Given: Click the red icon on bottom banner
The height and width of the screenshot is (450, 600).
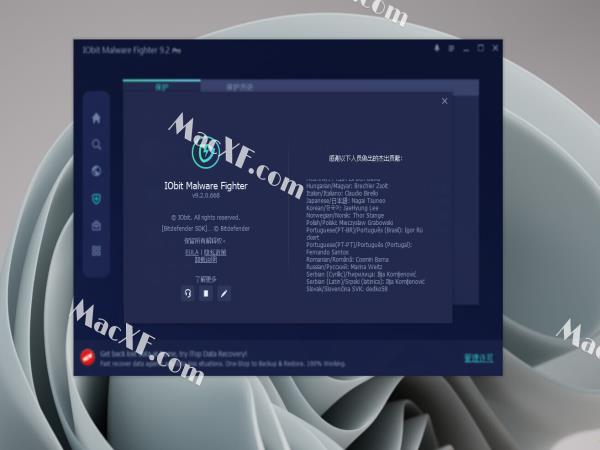Looking at the screenshot, I should tap(88, 357).
